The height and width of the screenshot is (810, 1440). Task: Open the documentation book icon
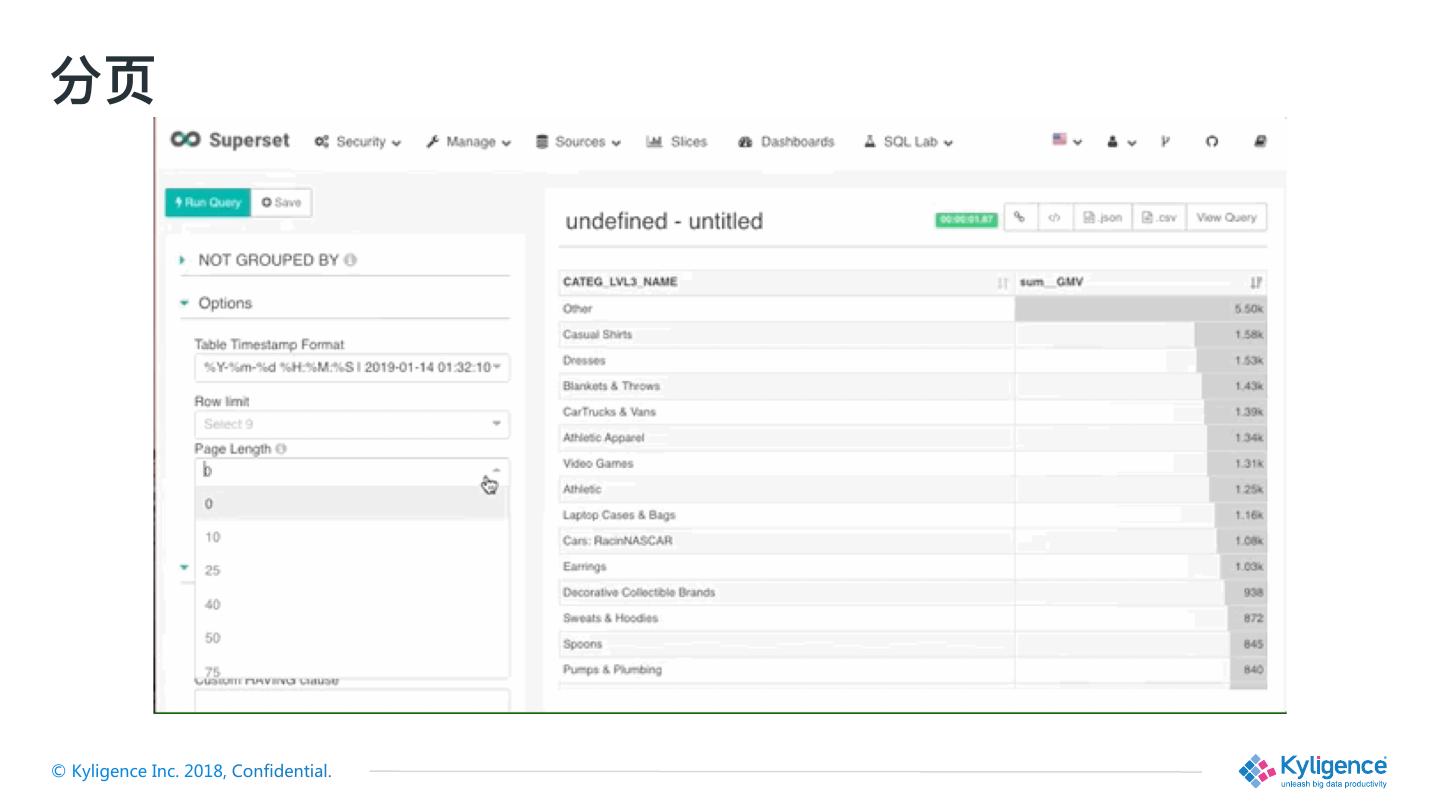click(1260, 142)
